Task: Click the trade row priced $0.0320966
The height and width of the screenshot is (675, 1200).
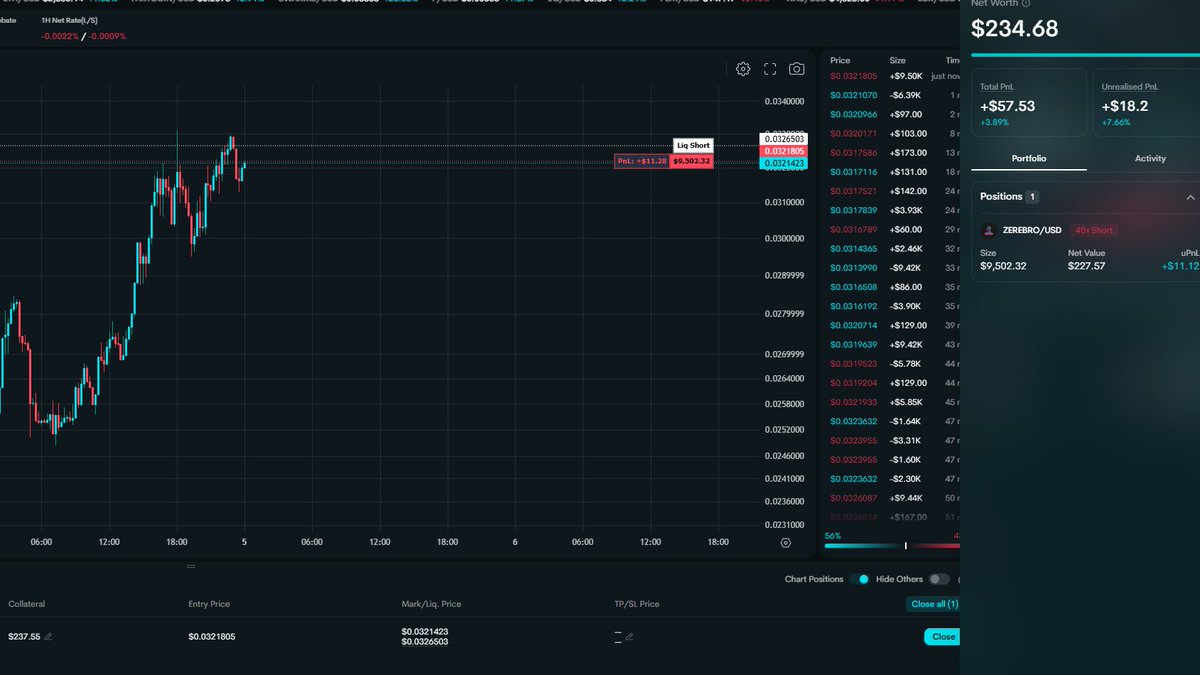Action: click(892, 114)
